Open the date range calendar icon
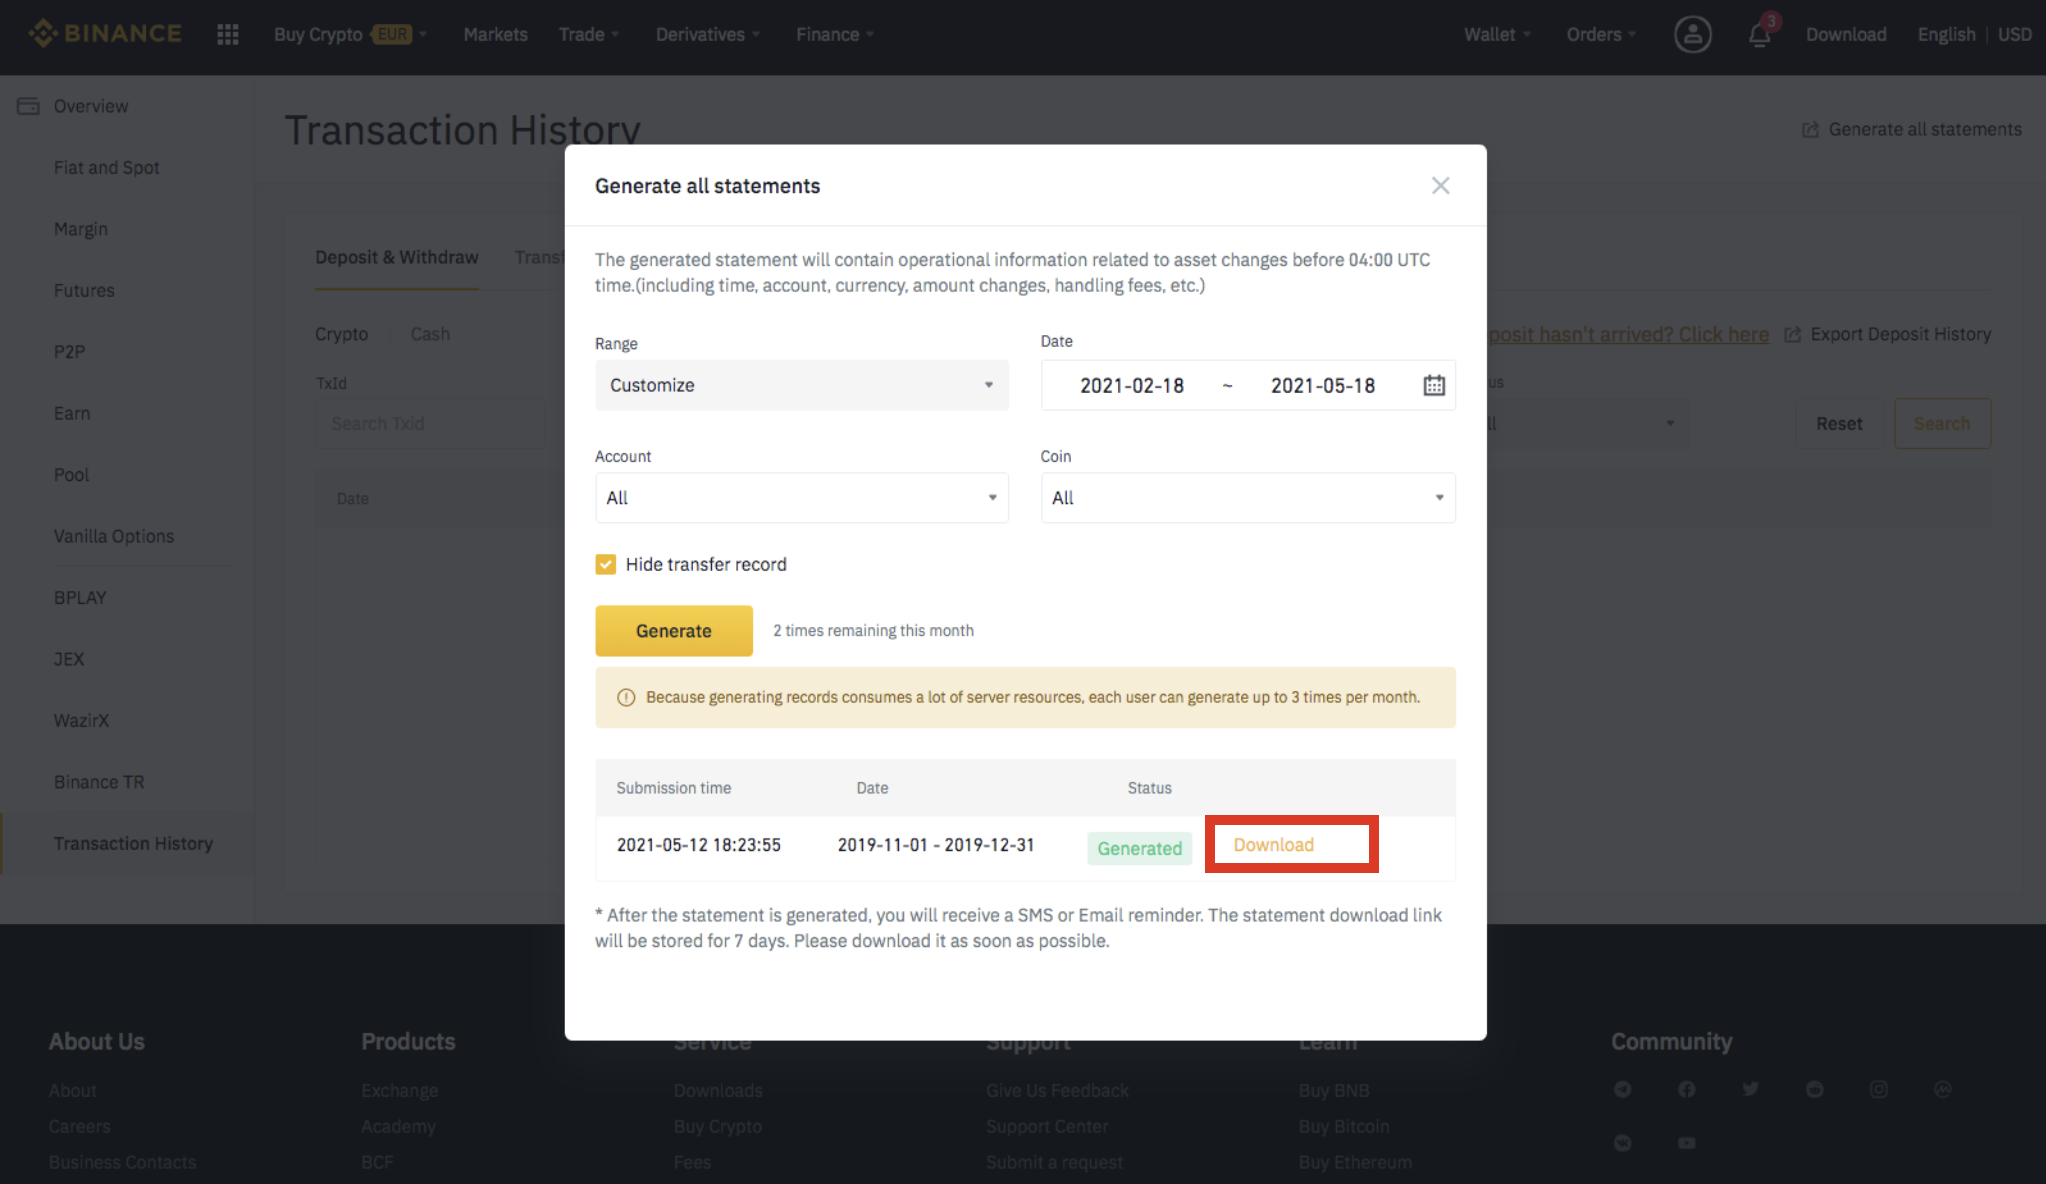2046x1184 pixels. click(1434, 385)
